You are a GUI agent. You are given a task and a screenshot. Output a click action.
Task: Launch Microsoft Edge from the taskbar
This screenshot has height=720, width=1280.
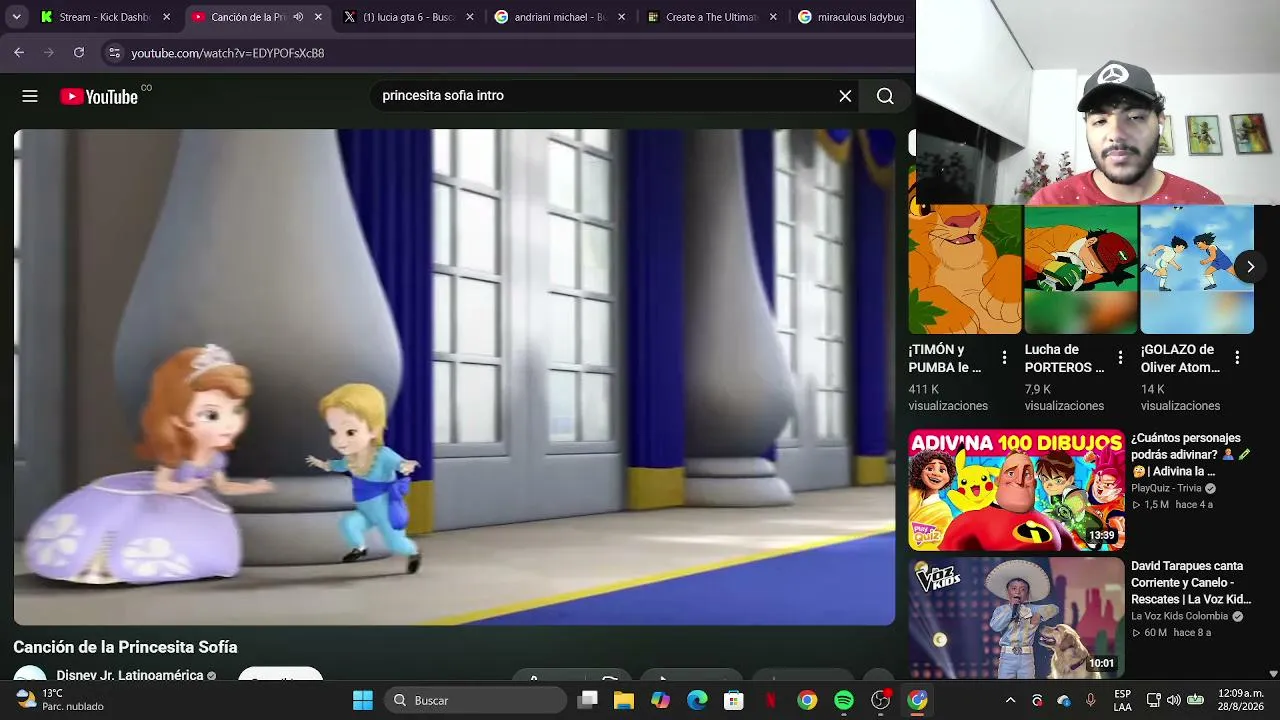click(x=697, y=700)
